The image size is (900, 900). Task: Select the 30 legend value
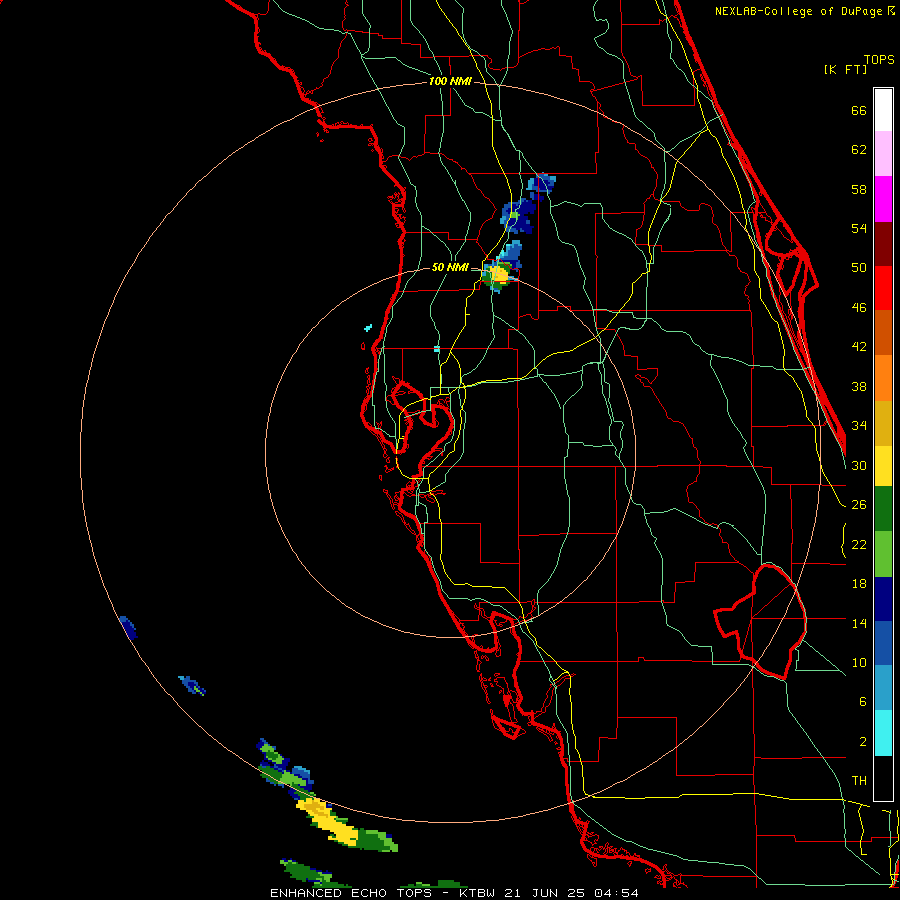click(x=859, y=465)
